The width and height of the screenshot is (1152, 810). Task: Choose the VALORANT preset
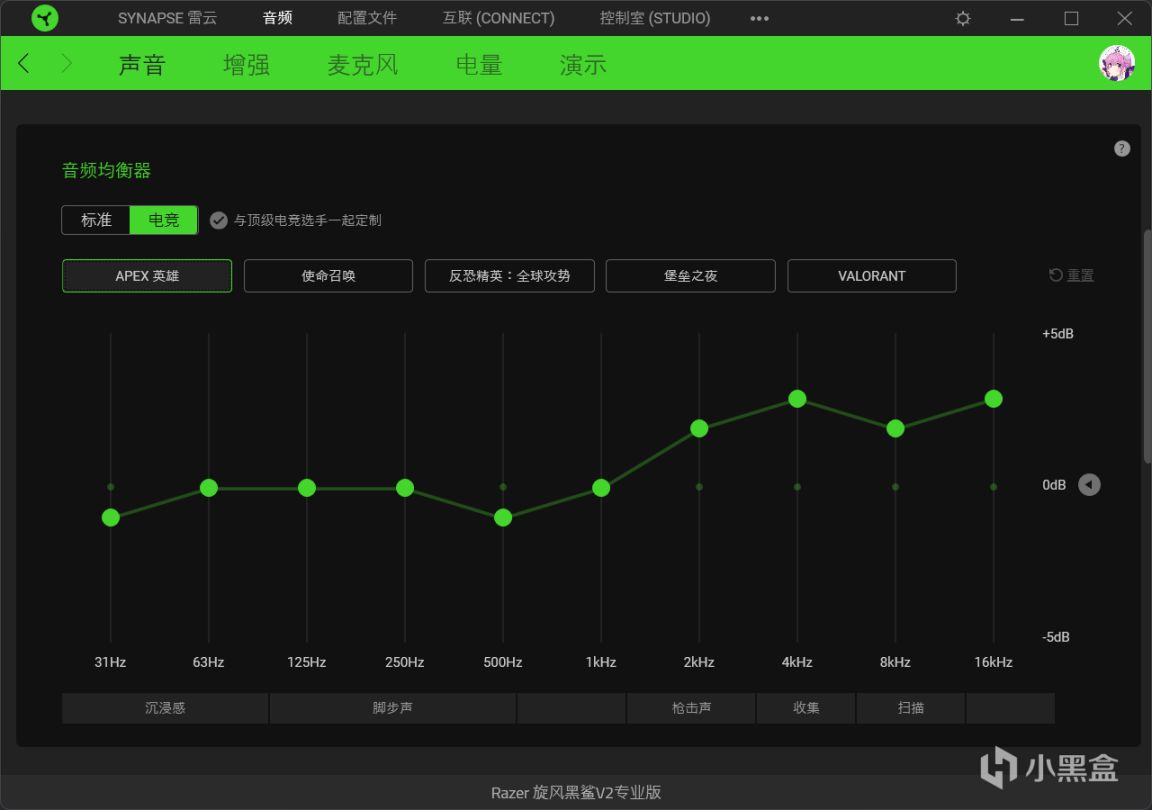(871, 276)
